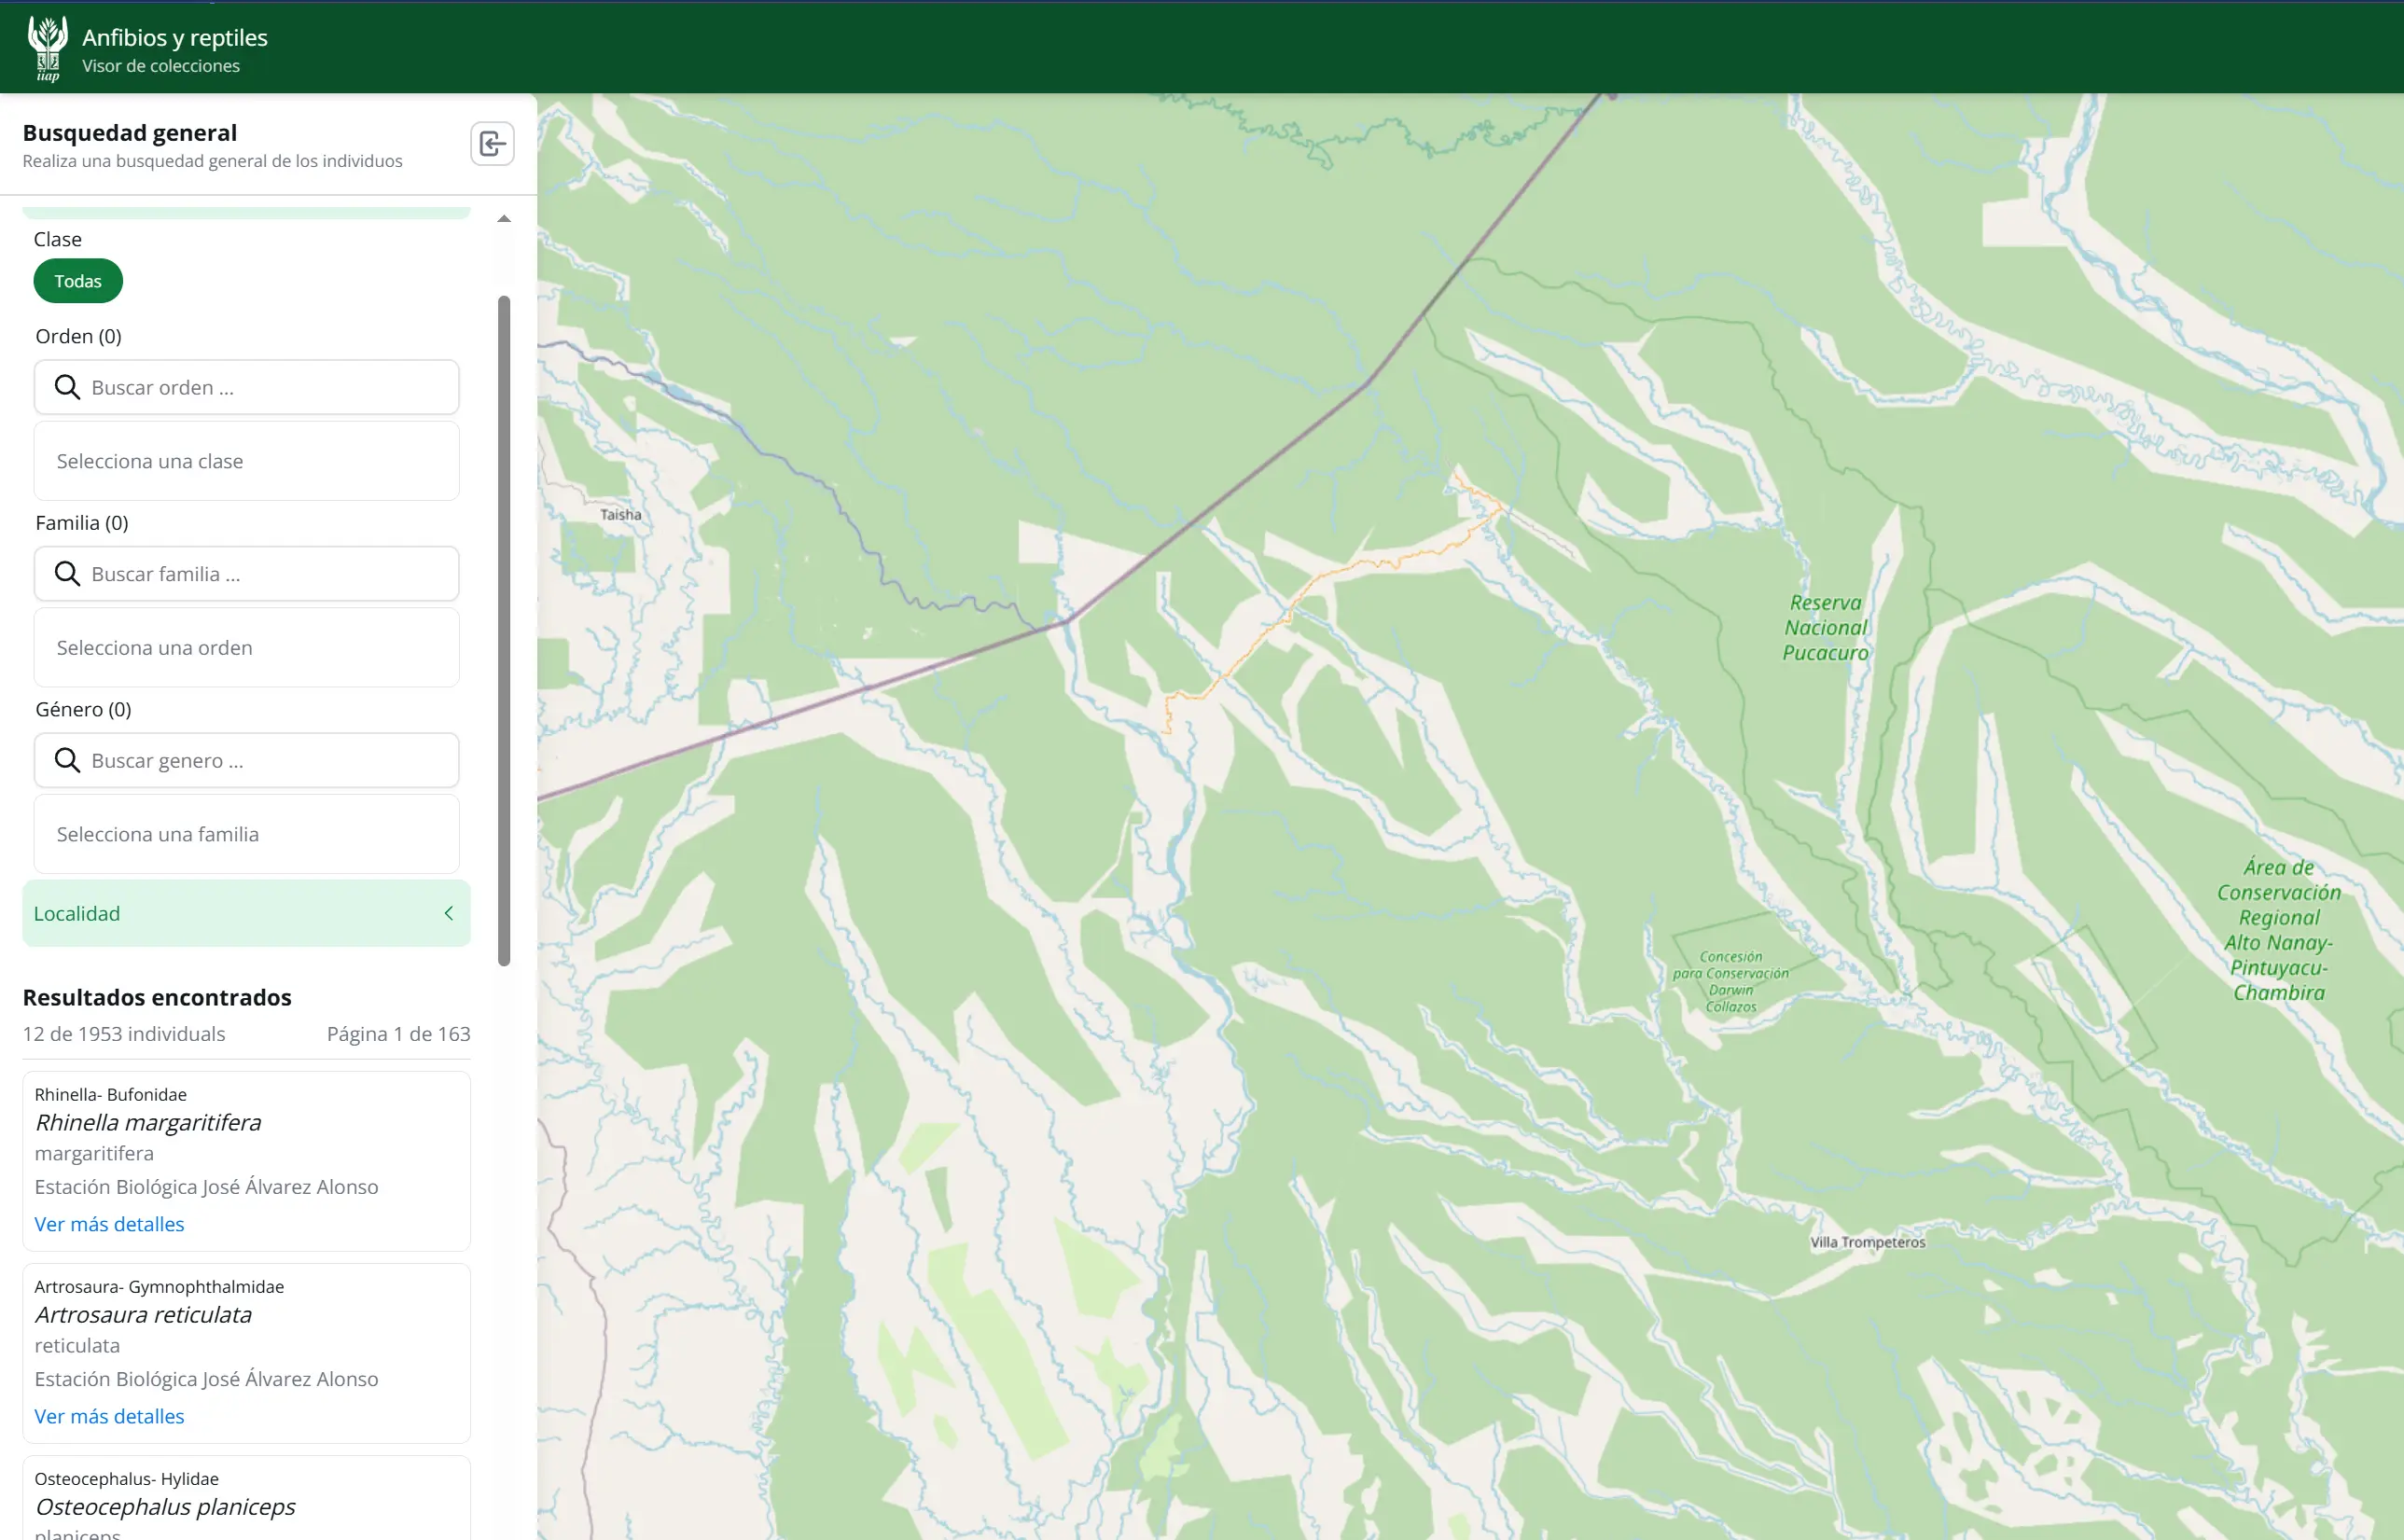Click the Selecciona una orden box
This screenshot has width=2404, height=1540.
[247, 647]
